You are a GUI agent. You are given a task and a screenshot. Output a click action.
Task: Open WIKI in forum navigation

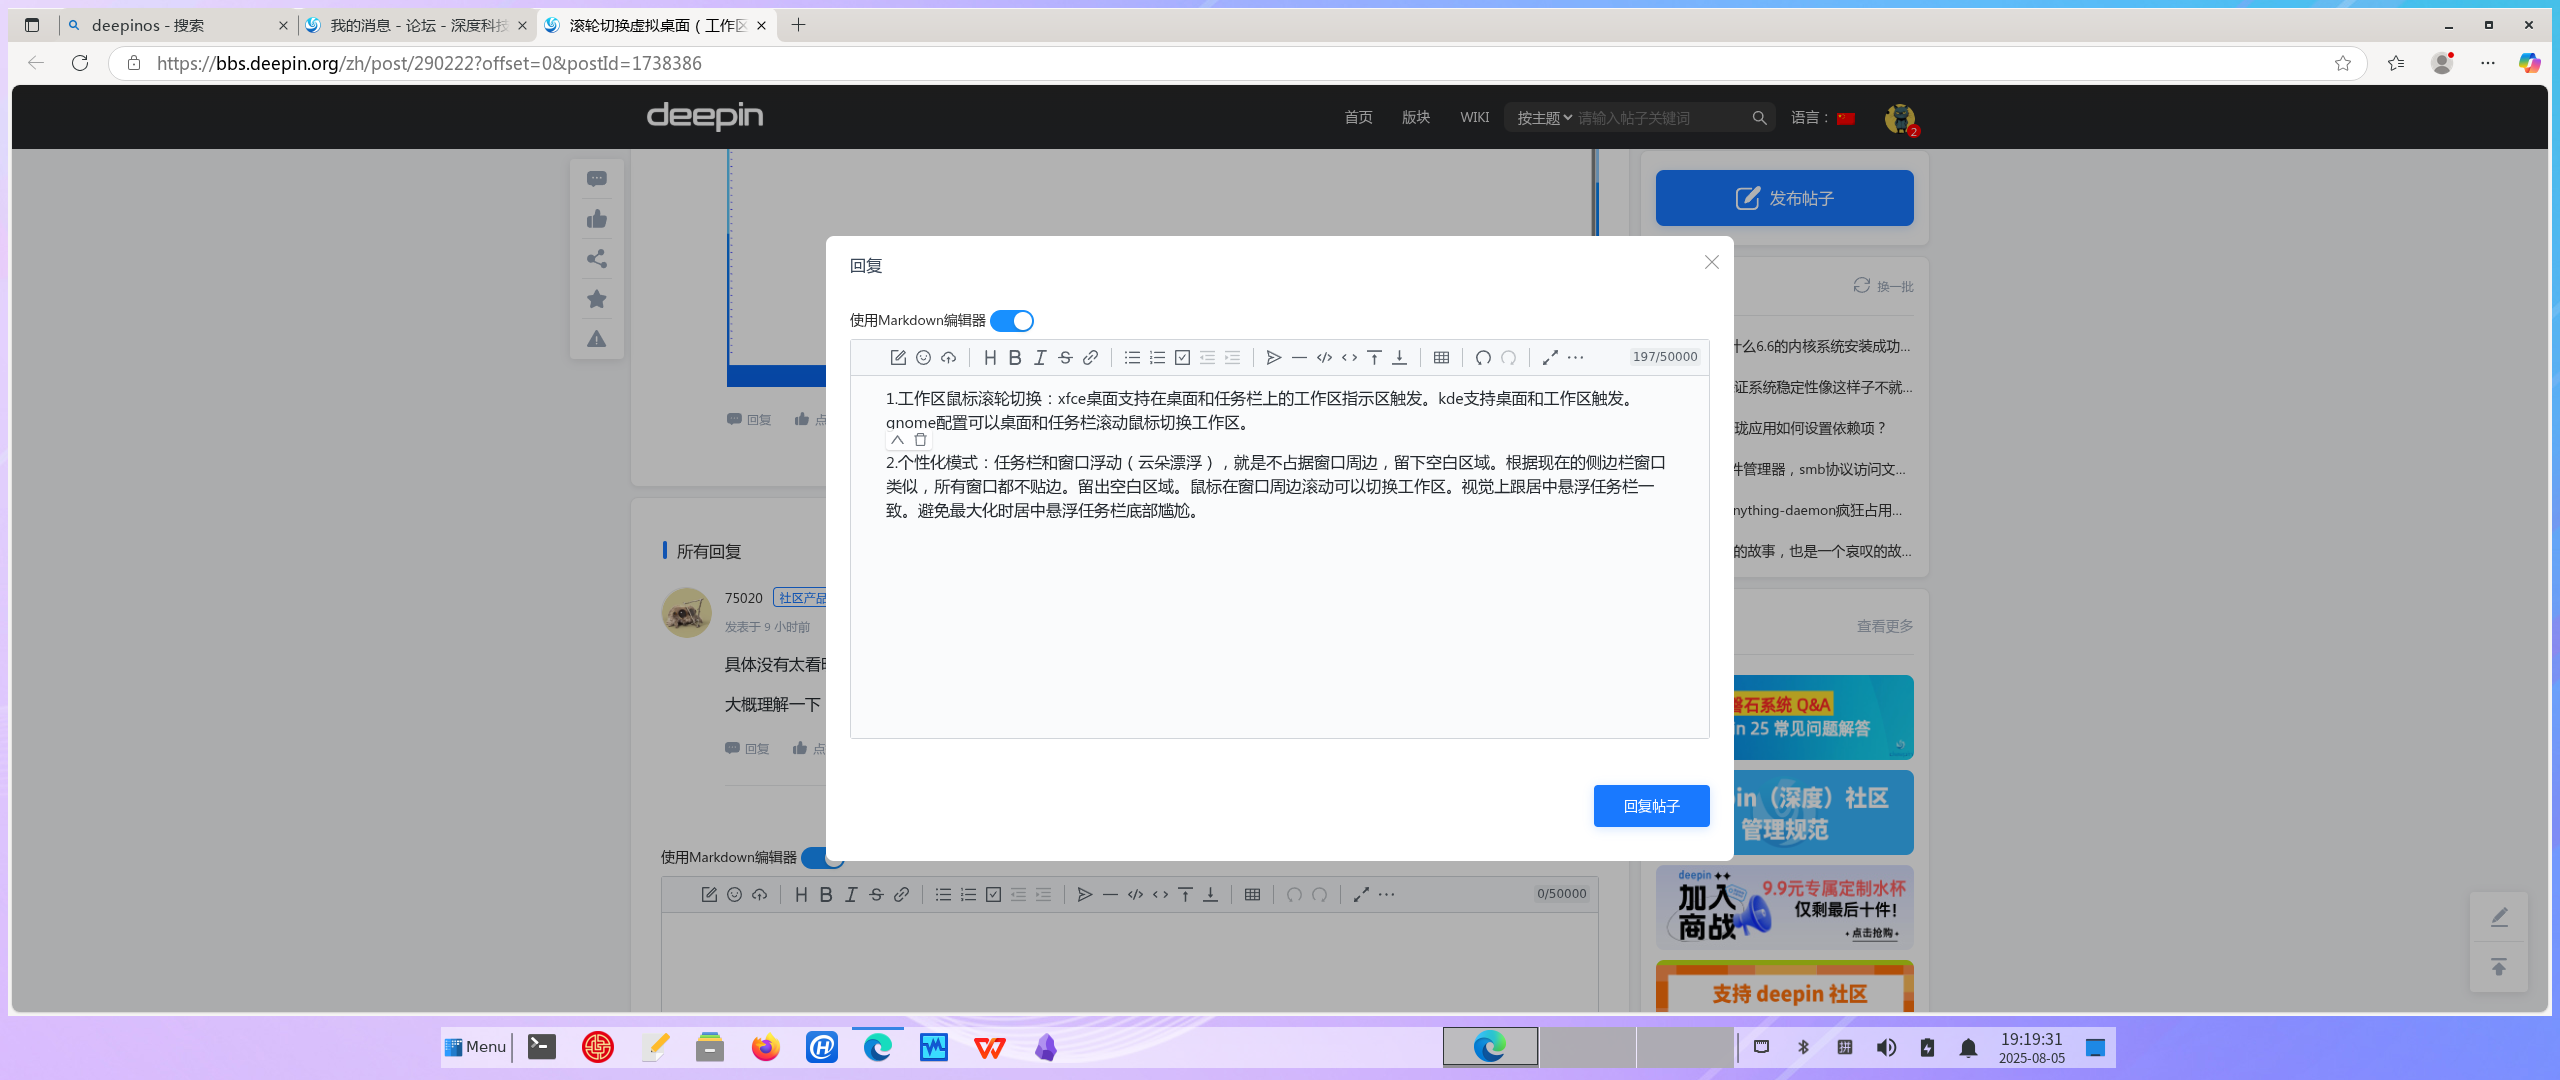pos(1474,117)
